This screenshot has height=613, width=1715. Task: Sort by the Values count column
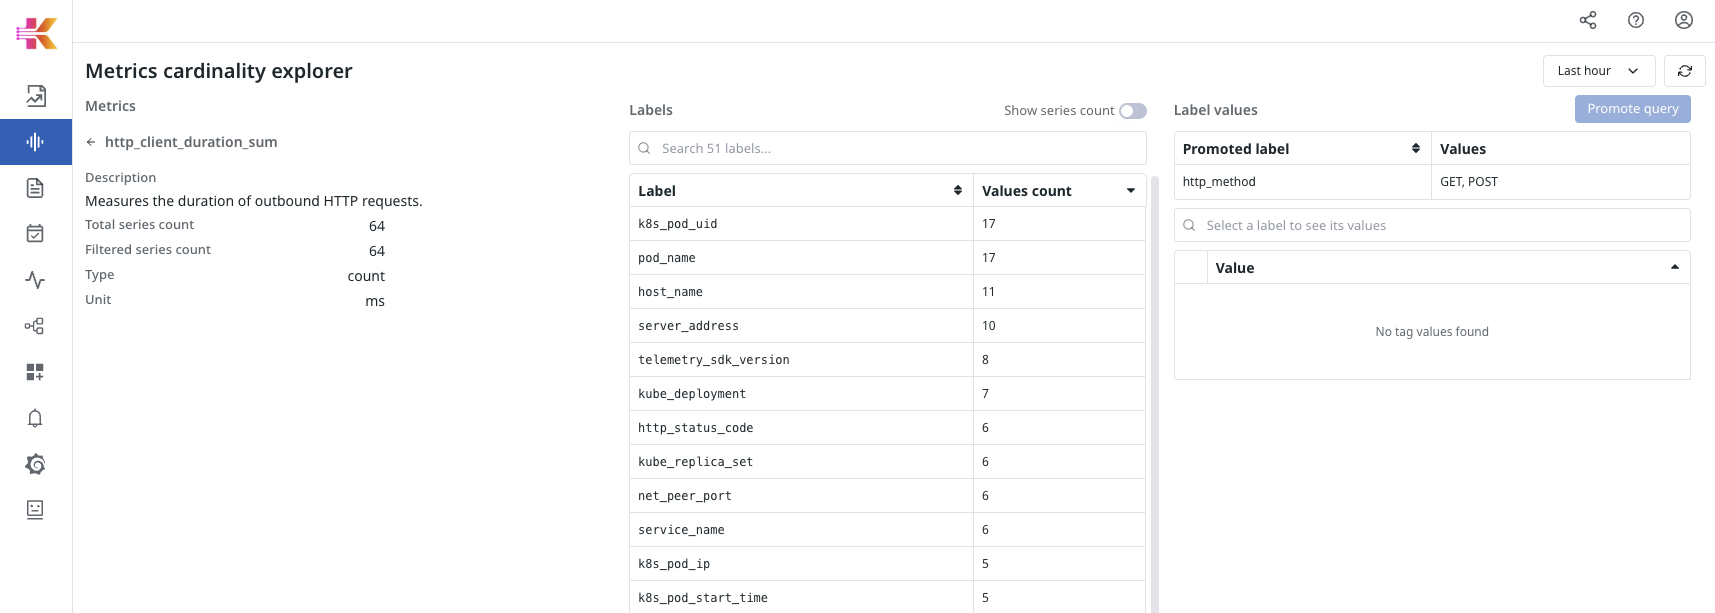coord(1058,191)
